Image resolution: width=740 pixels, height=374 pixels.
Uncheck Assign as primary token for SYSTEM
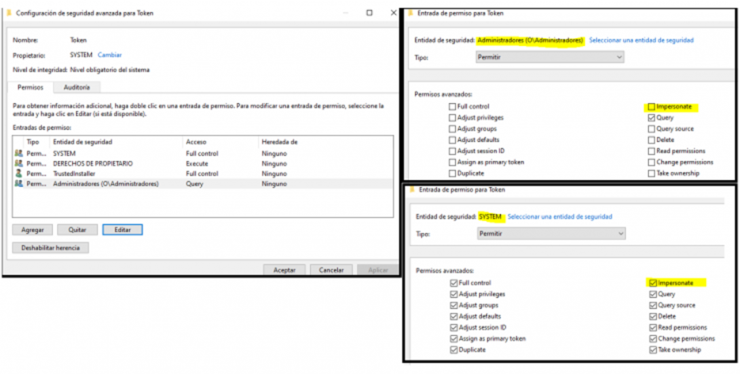point(454,339)
